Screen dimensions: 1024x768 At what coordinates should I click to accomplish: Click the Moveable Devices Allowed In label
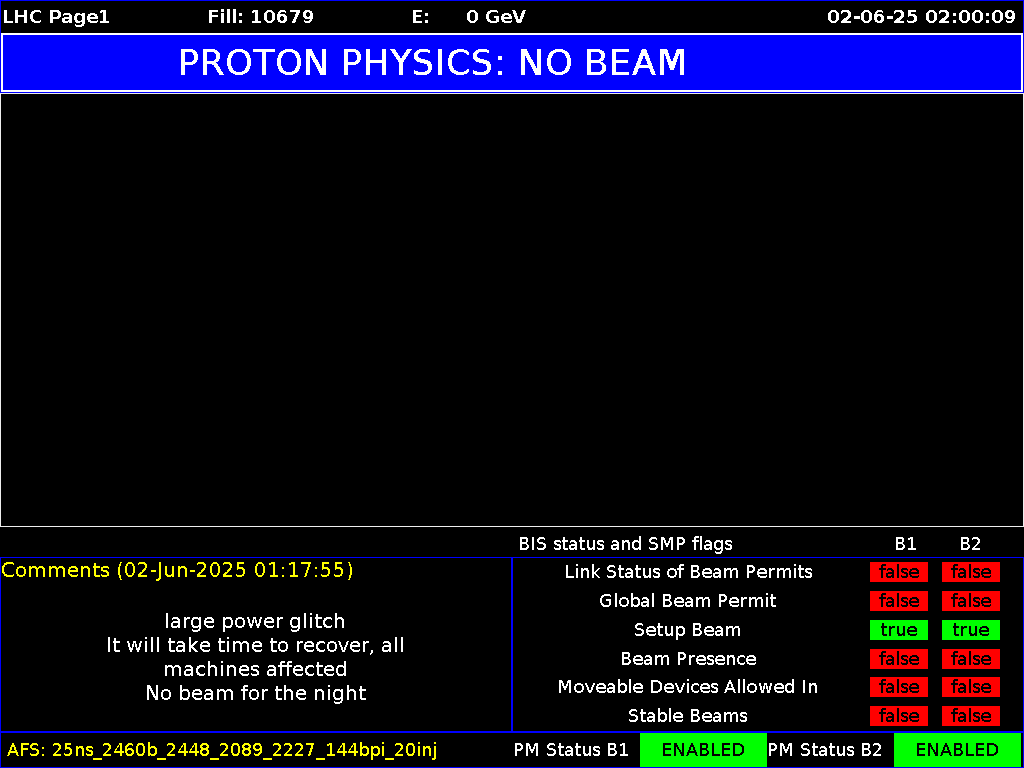tap(688, 687)
